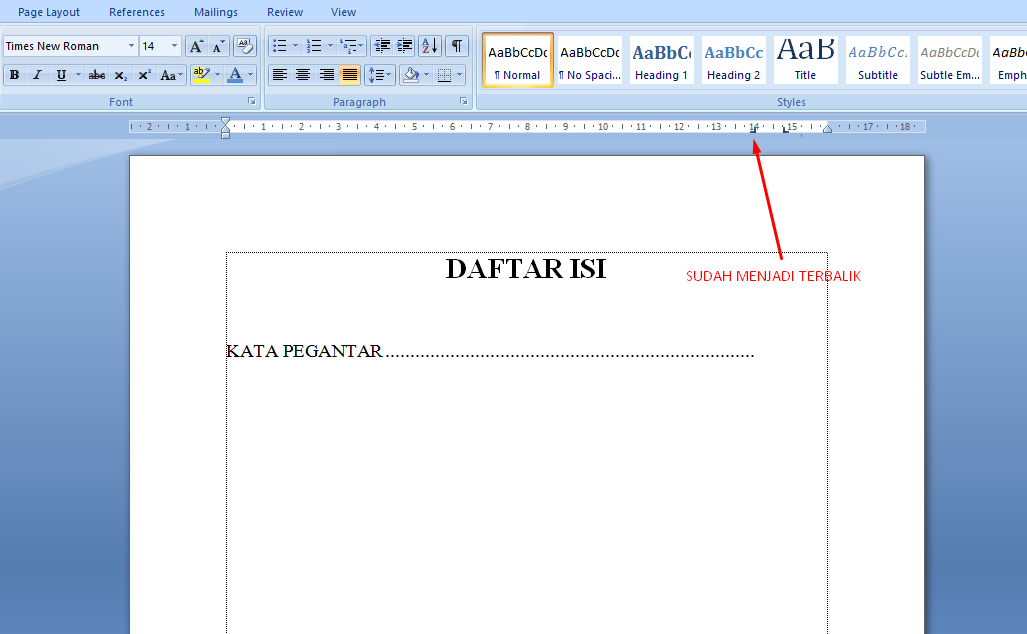Click the Bullets list icon
1027x634 pixels.
coord(280,46)
